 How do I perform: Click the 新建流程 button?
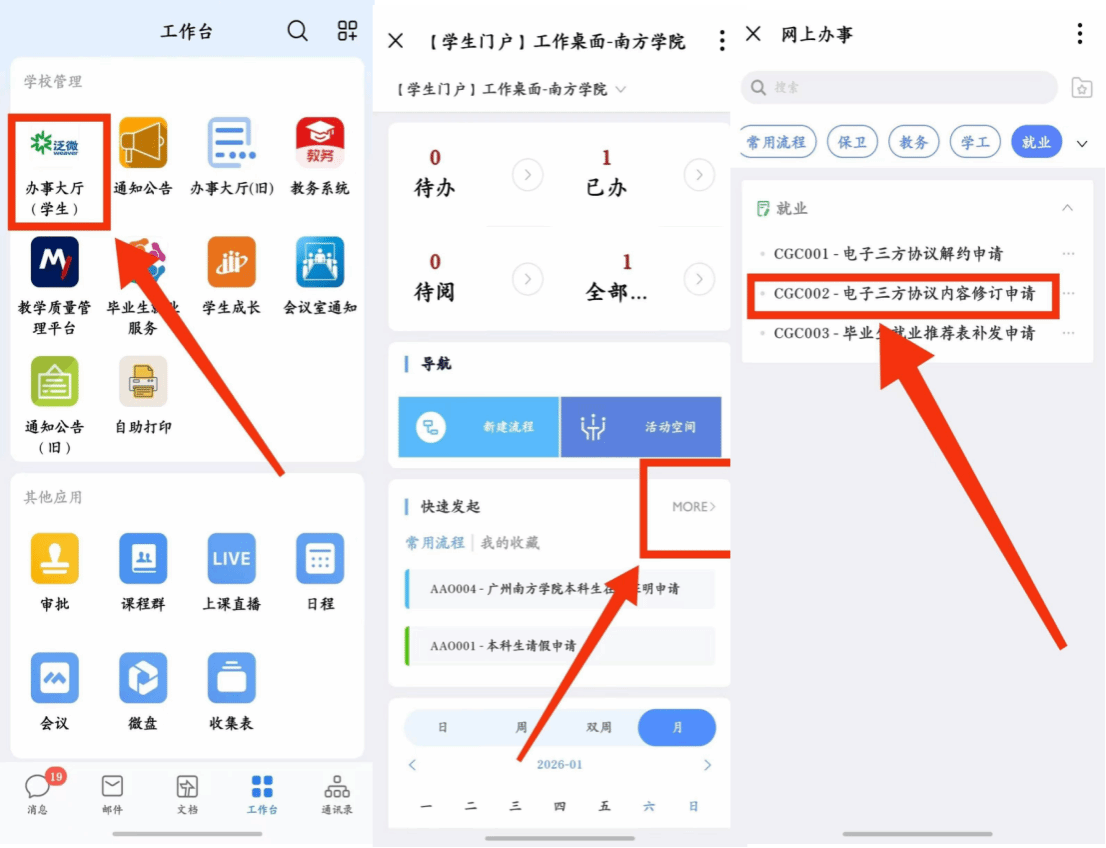(479, 427)
